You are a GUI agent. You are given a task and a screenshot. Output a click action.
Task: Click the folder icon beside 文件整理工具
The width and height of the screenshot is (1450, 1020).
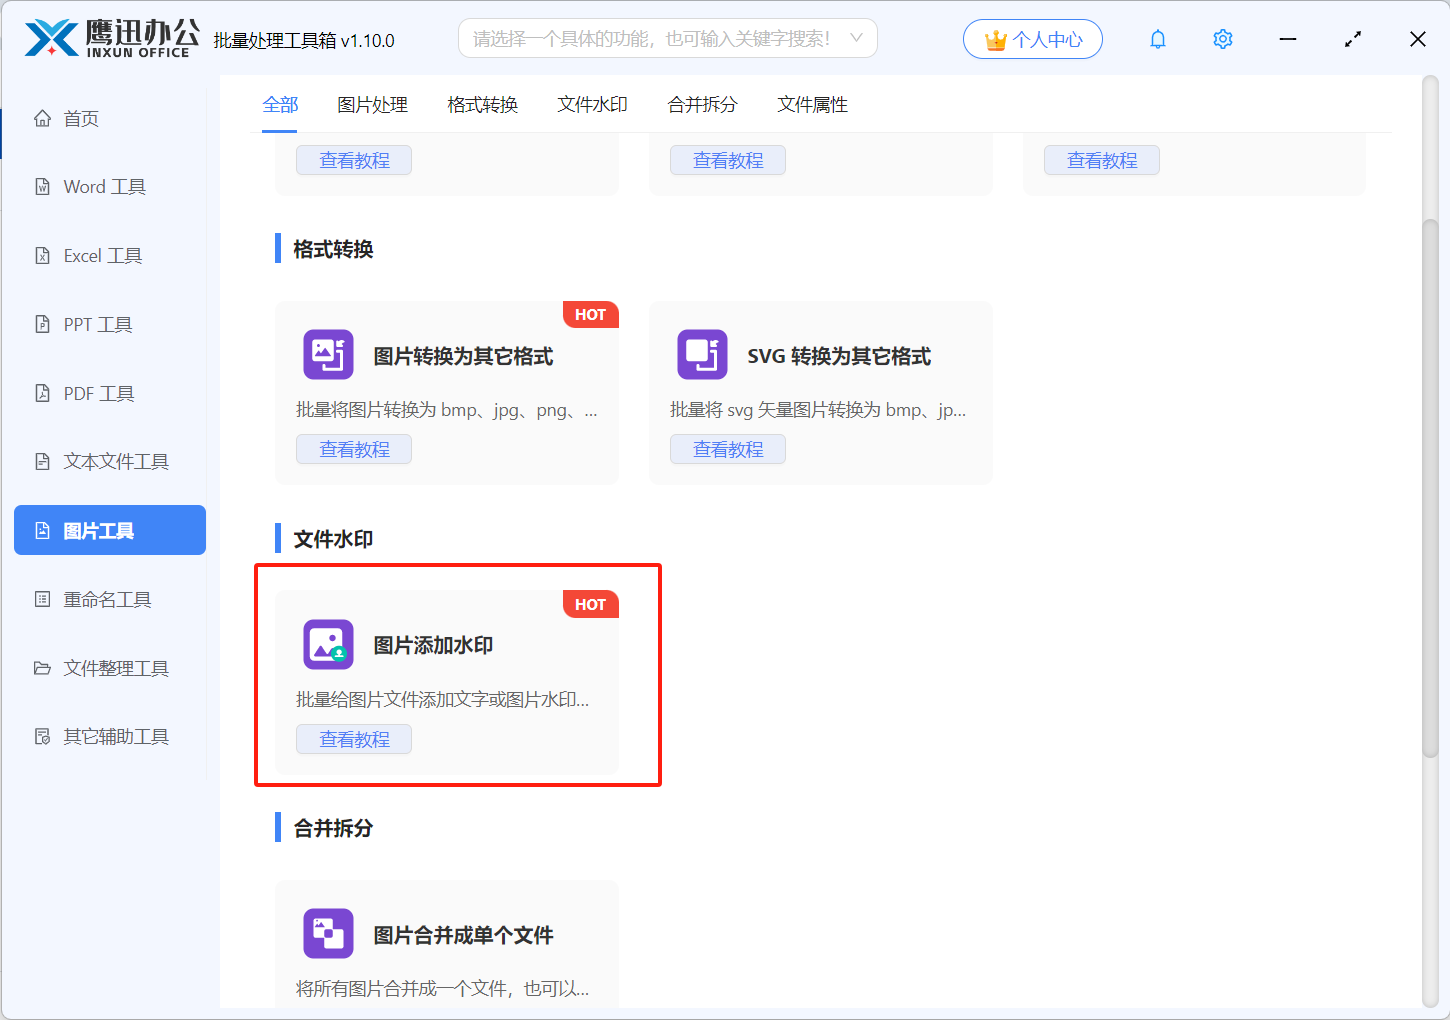click(x=42, y=668)
